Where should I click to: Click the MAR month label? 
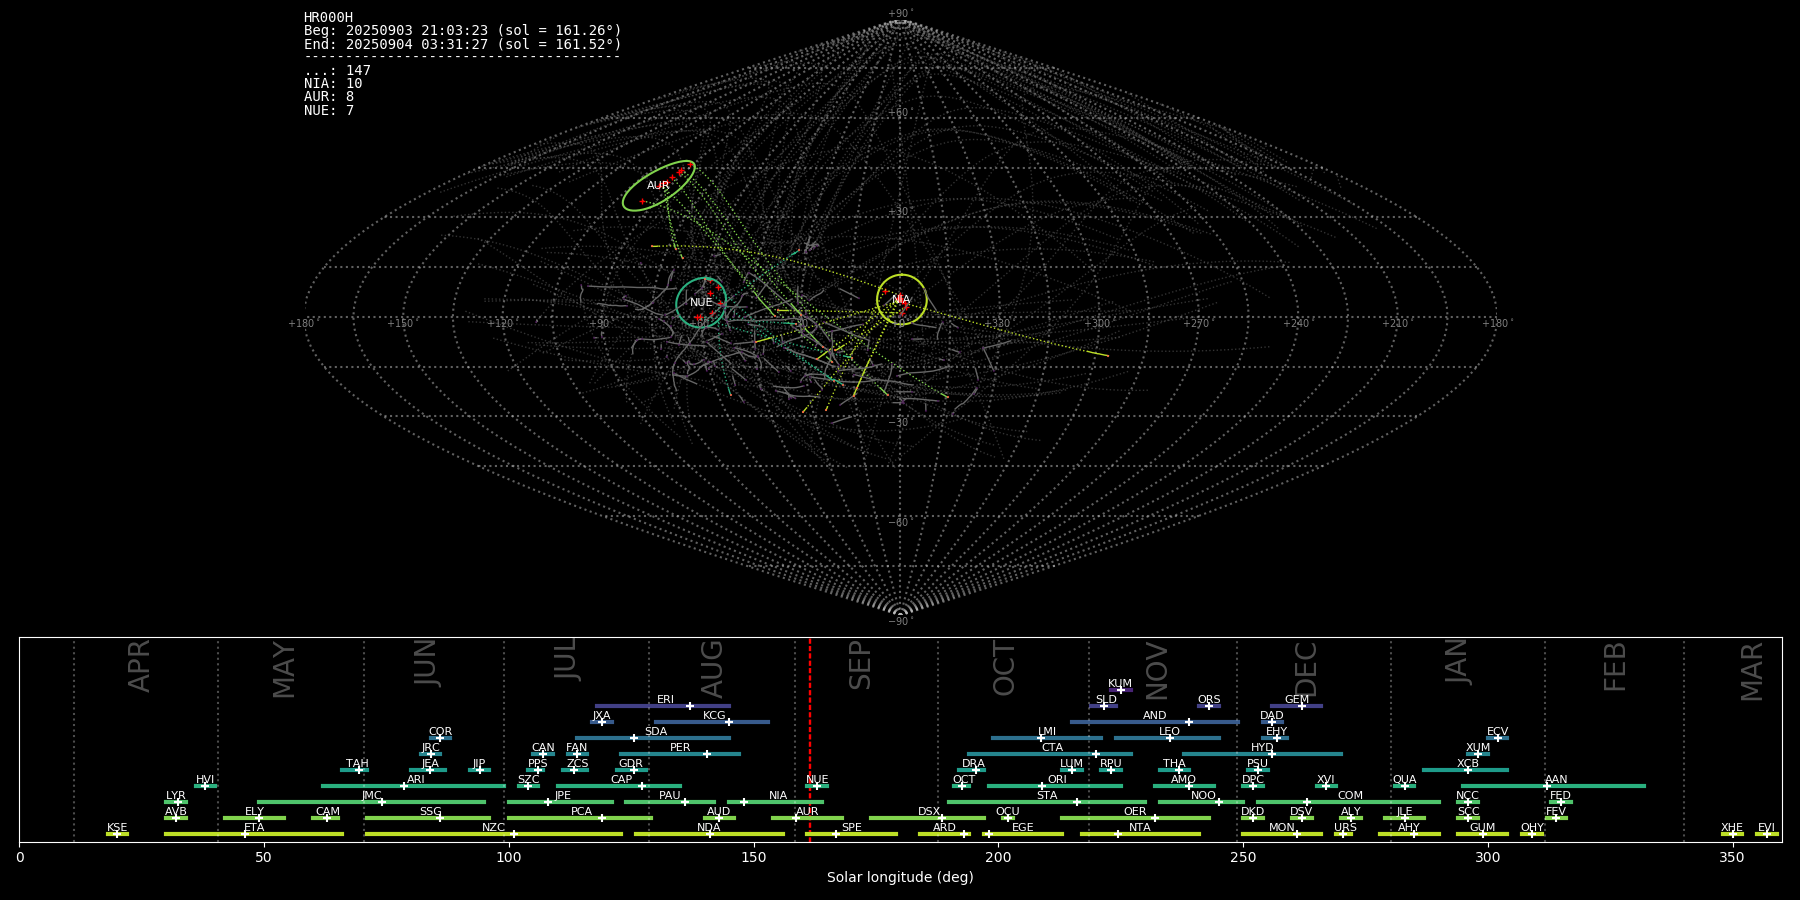pyautogui.click(x=1752, y=672)
